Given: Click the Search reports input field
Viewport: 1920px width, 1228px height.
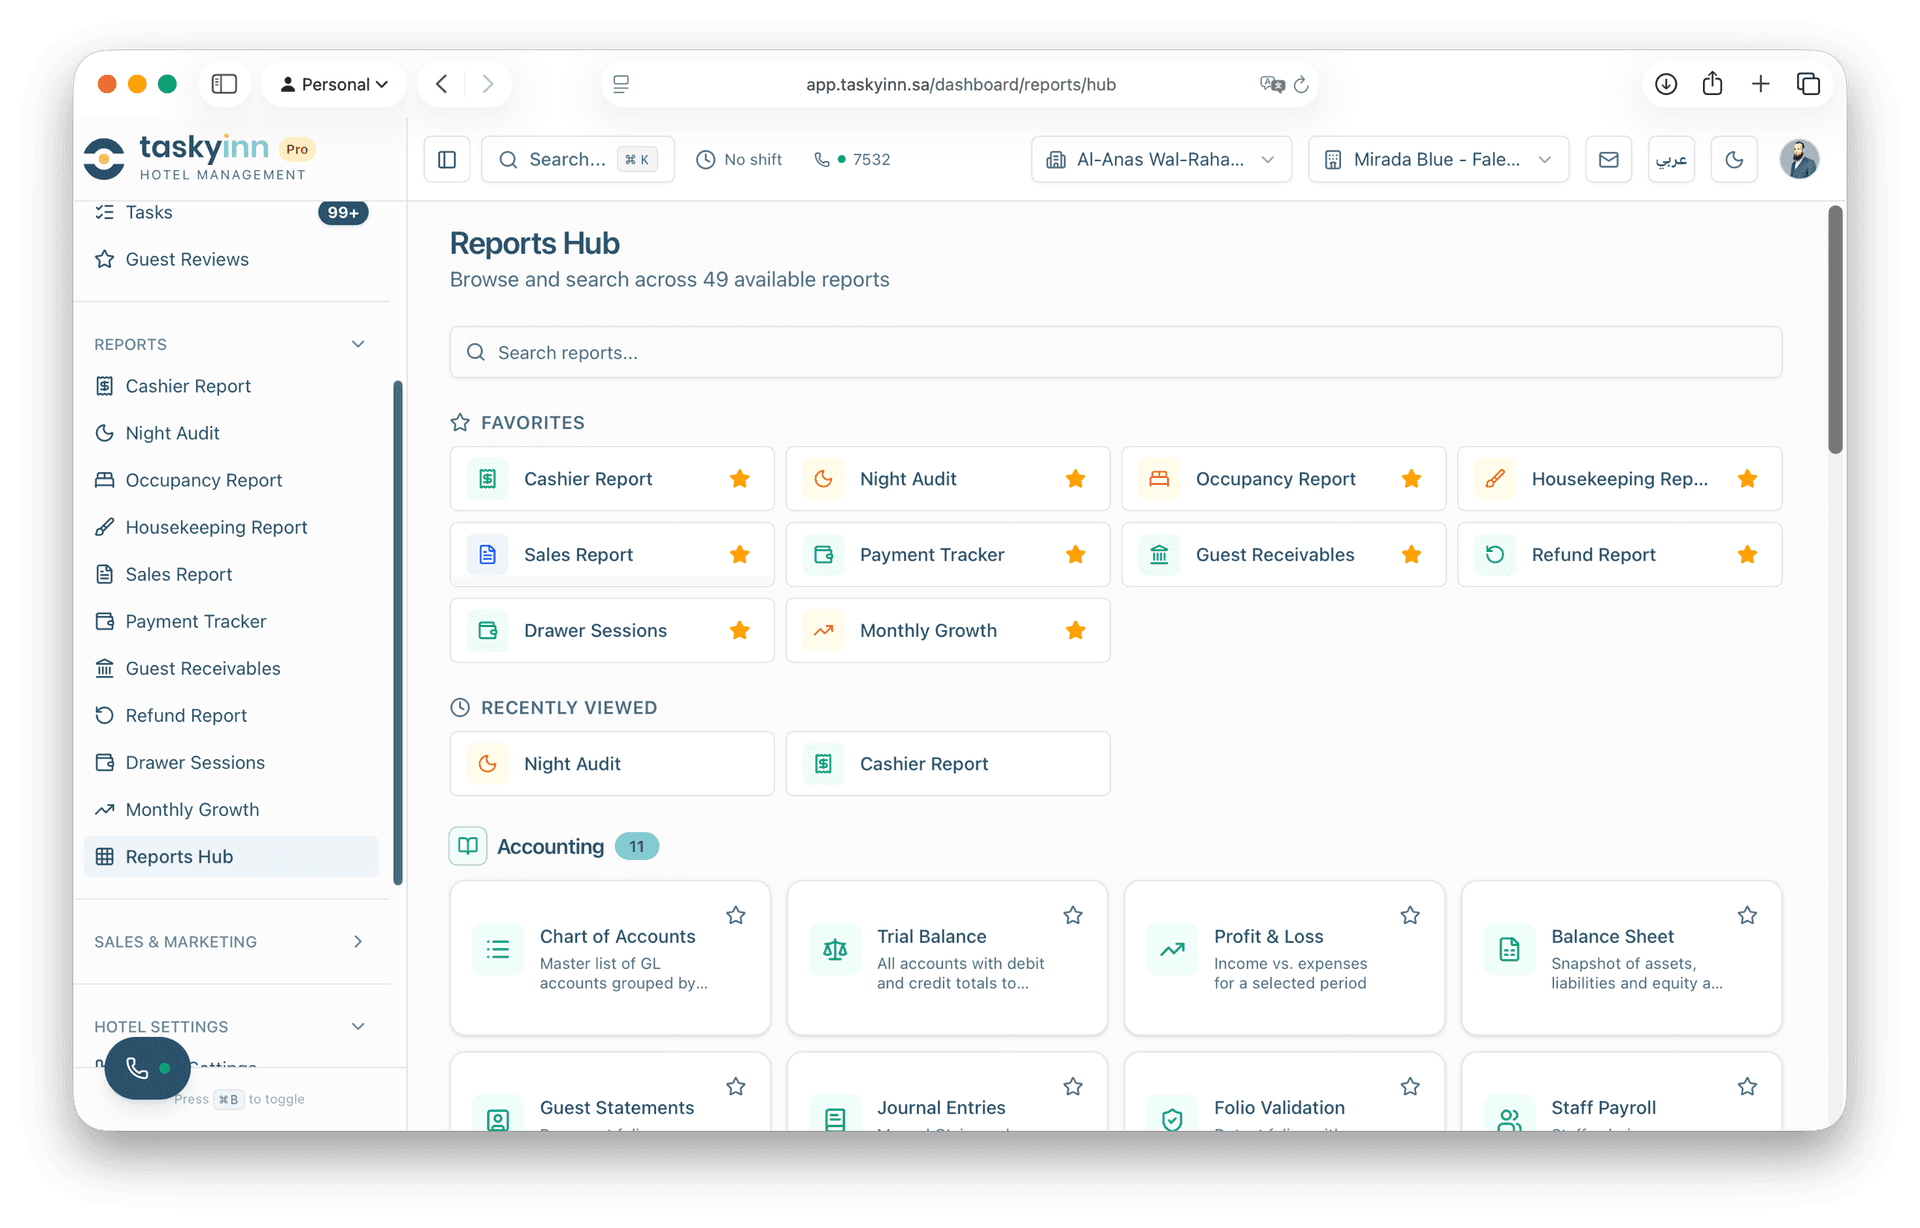Looking at the screenshot, I should pyautogui.click(x=1115, y=353).
